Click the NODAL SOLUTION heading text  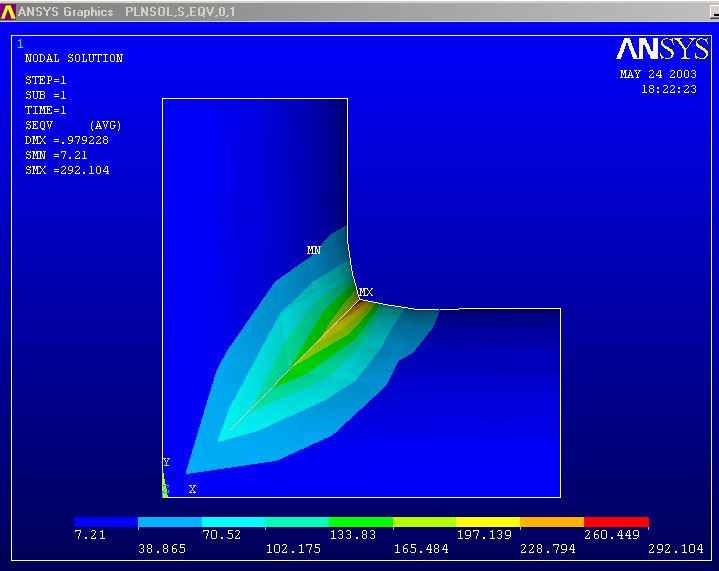point(73,58)
